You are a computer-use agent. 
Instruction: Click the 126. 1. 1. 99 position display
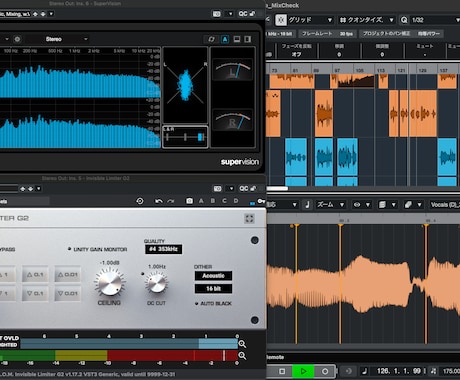(x=399, y=371)
